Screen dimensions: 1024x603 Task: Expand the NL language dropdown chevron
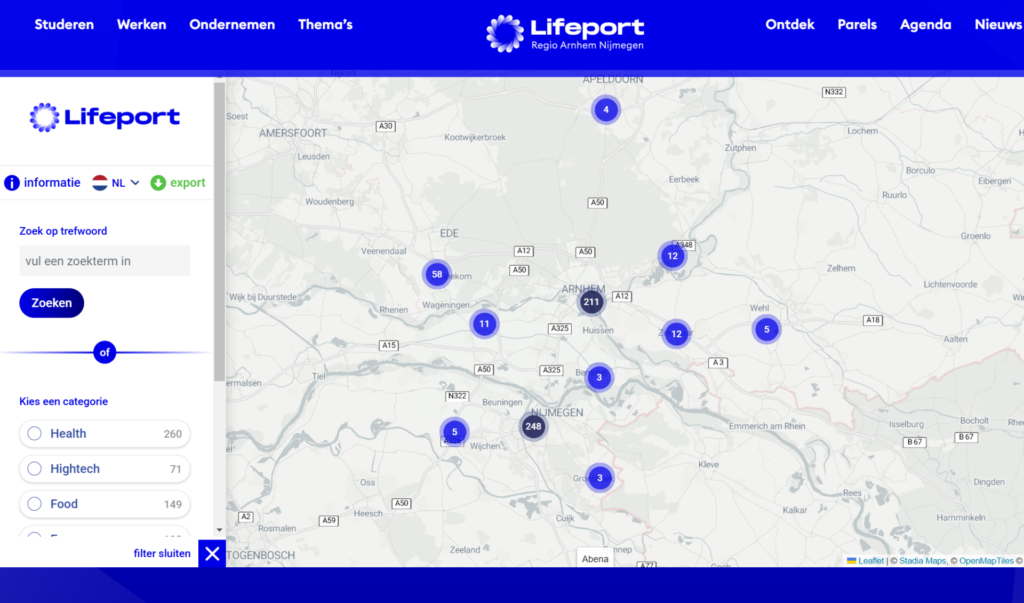tap(135, 183)
